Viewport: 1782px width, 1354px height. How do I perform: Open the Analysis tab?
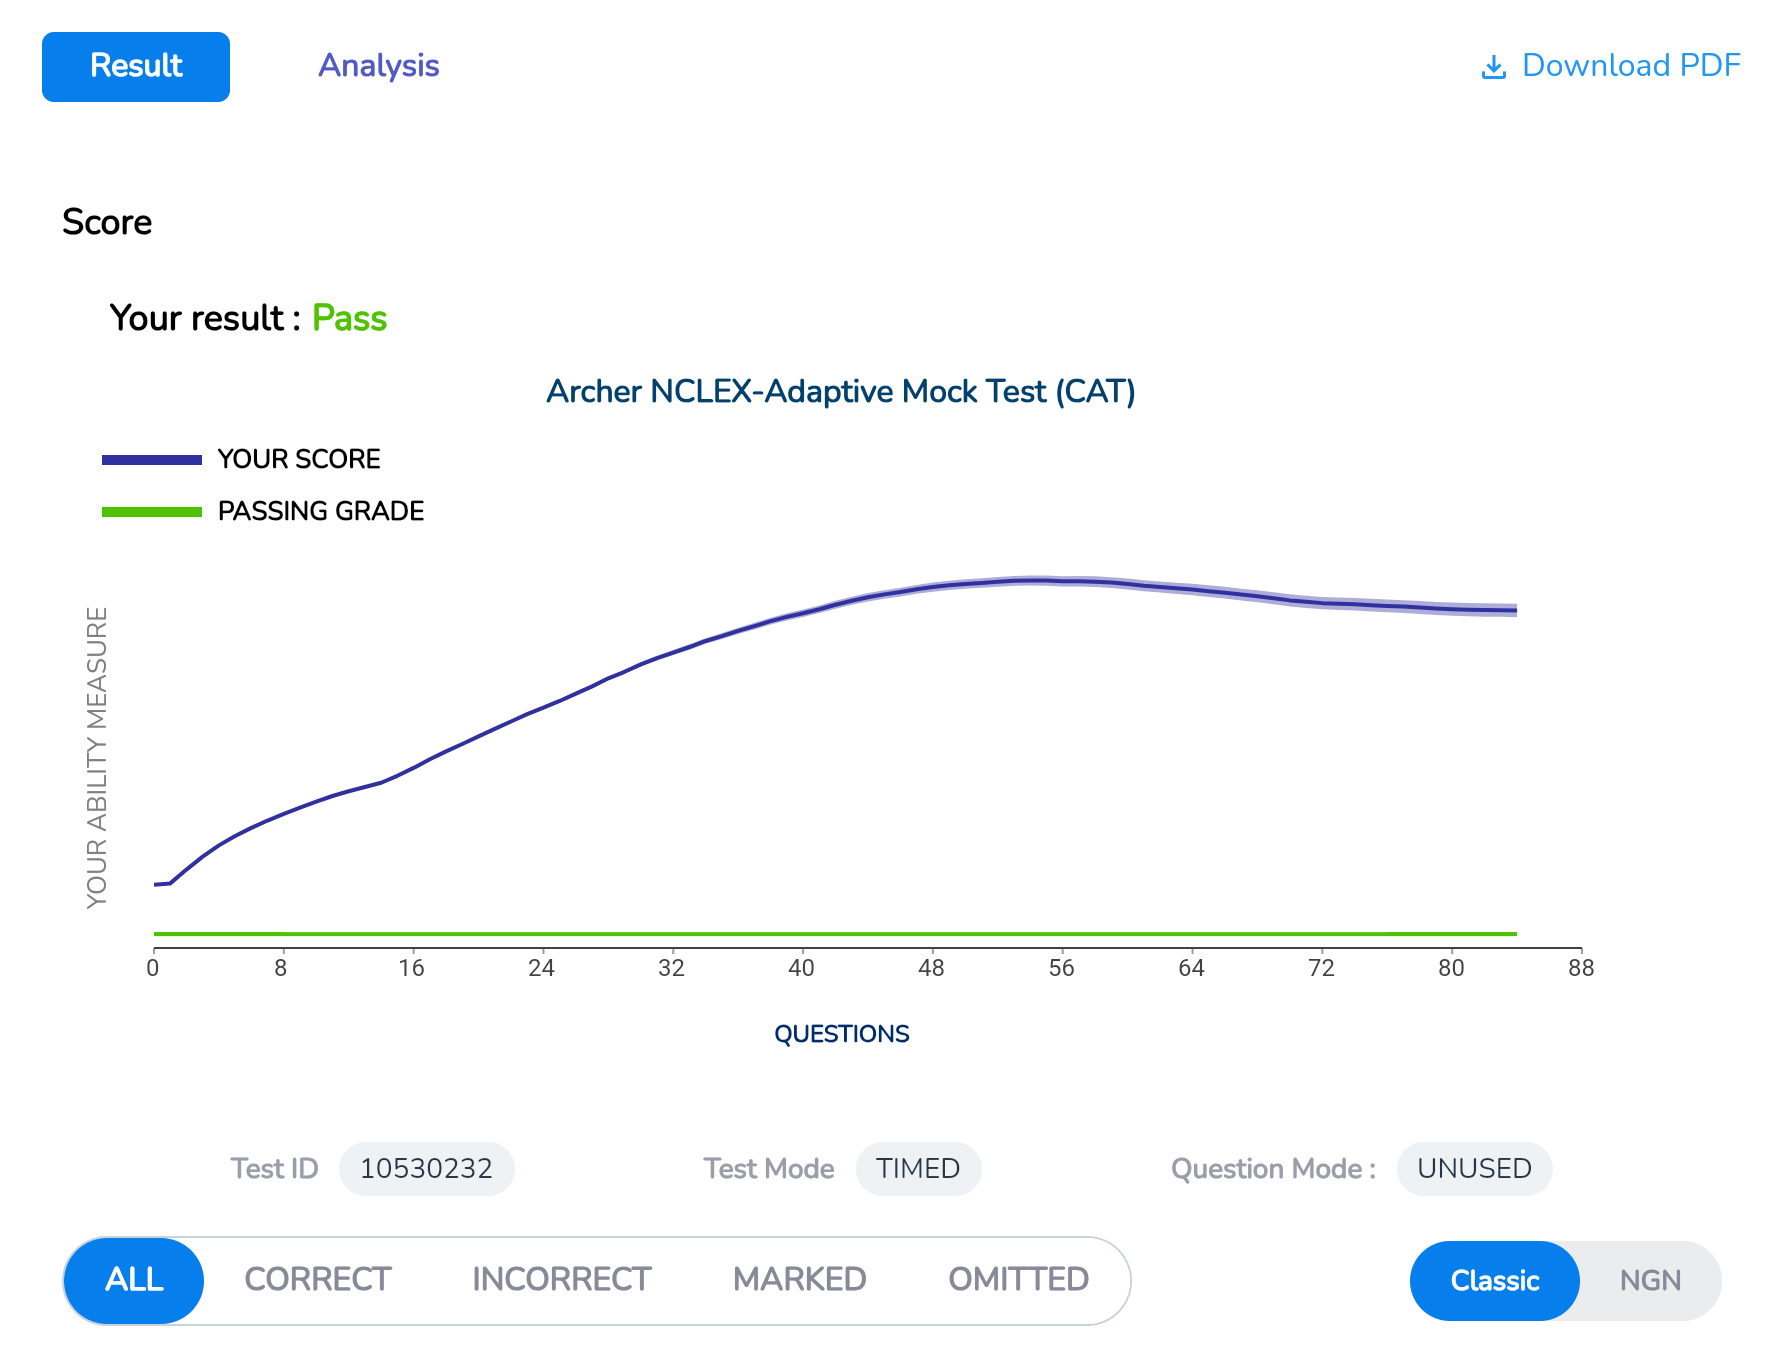click(378, 66)
